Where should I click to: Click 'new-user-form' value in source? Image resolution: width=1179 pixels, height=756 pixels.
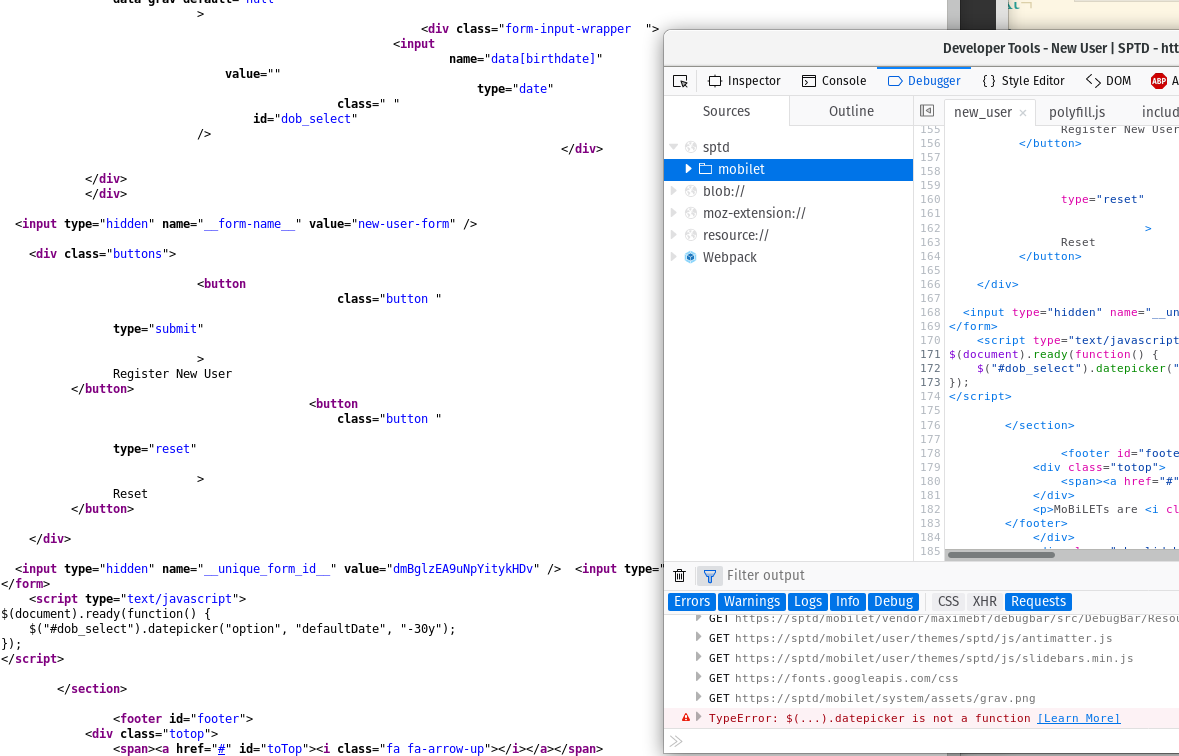coord(405,223)
